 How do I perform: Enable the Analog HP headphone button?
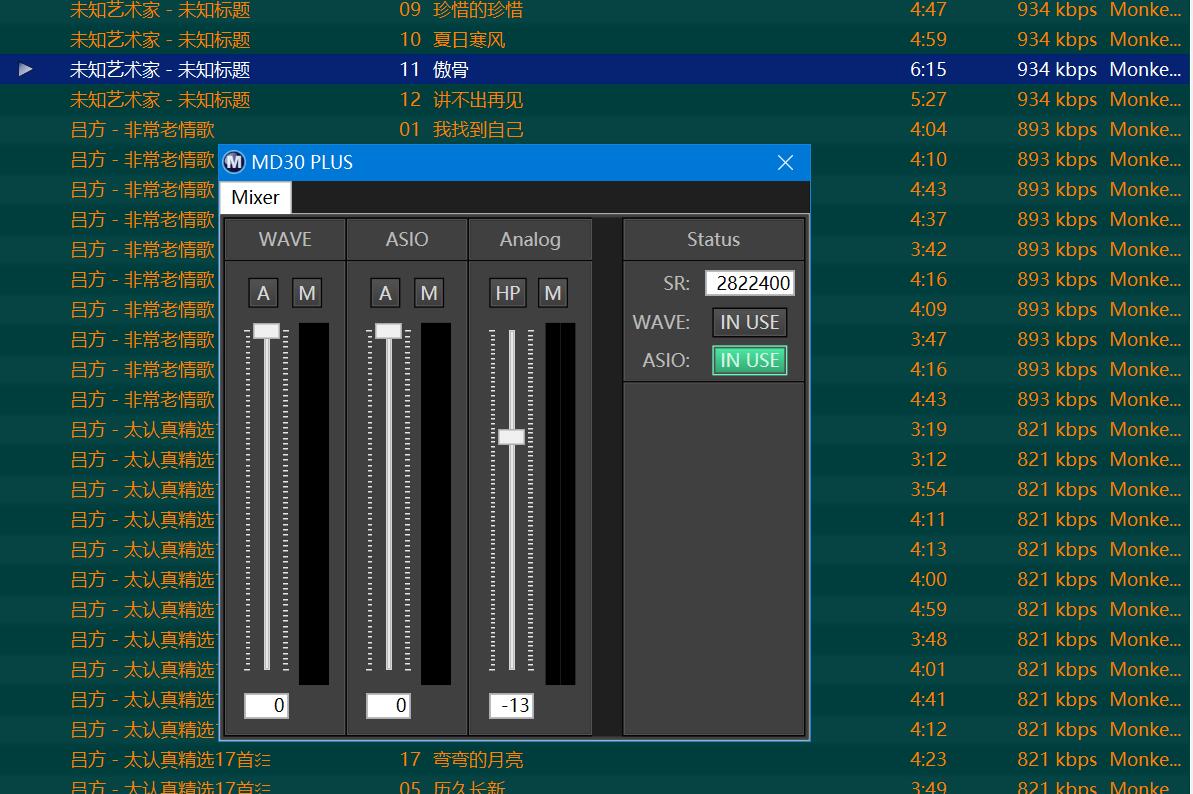[x=508, y=293]
